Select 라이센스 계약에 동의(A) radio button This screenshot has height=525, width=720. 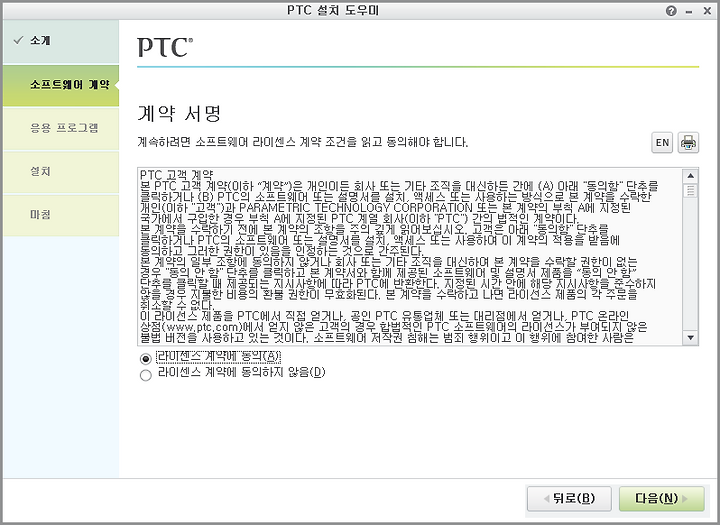pyautogui.click(x=146, y=358)
